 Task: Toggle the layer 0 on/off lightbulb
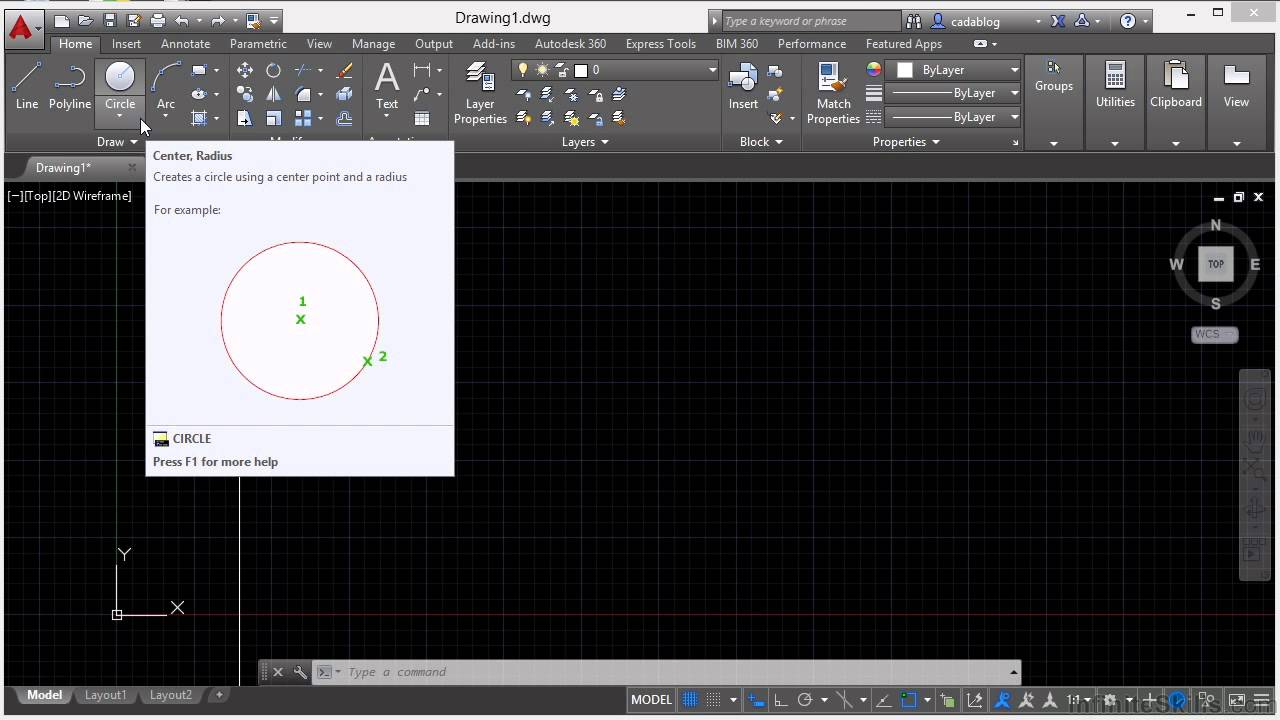coord(522,70)
